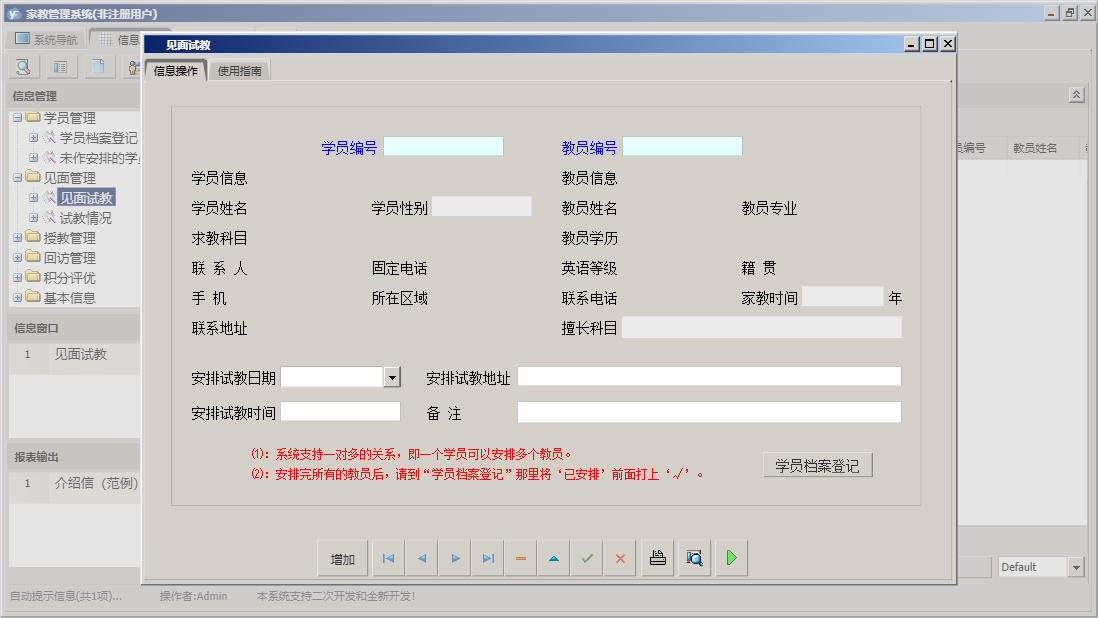Click inside the 学员编号 input field

pos(443,145)
